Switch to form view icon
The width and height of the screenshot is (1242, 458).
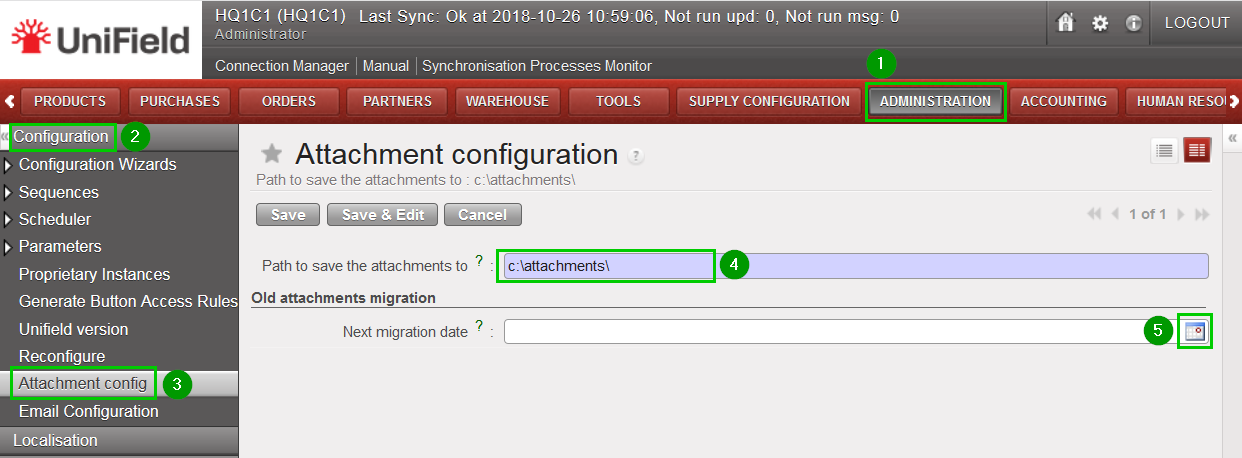click(x=1197, y=150)
